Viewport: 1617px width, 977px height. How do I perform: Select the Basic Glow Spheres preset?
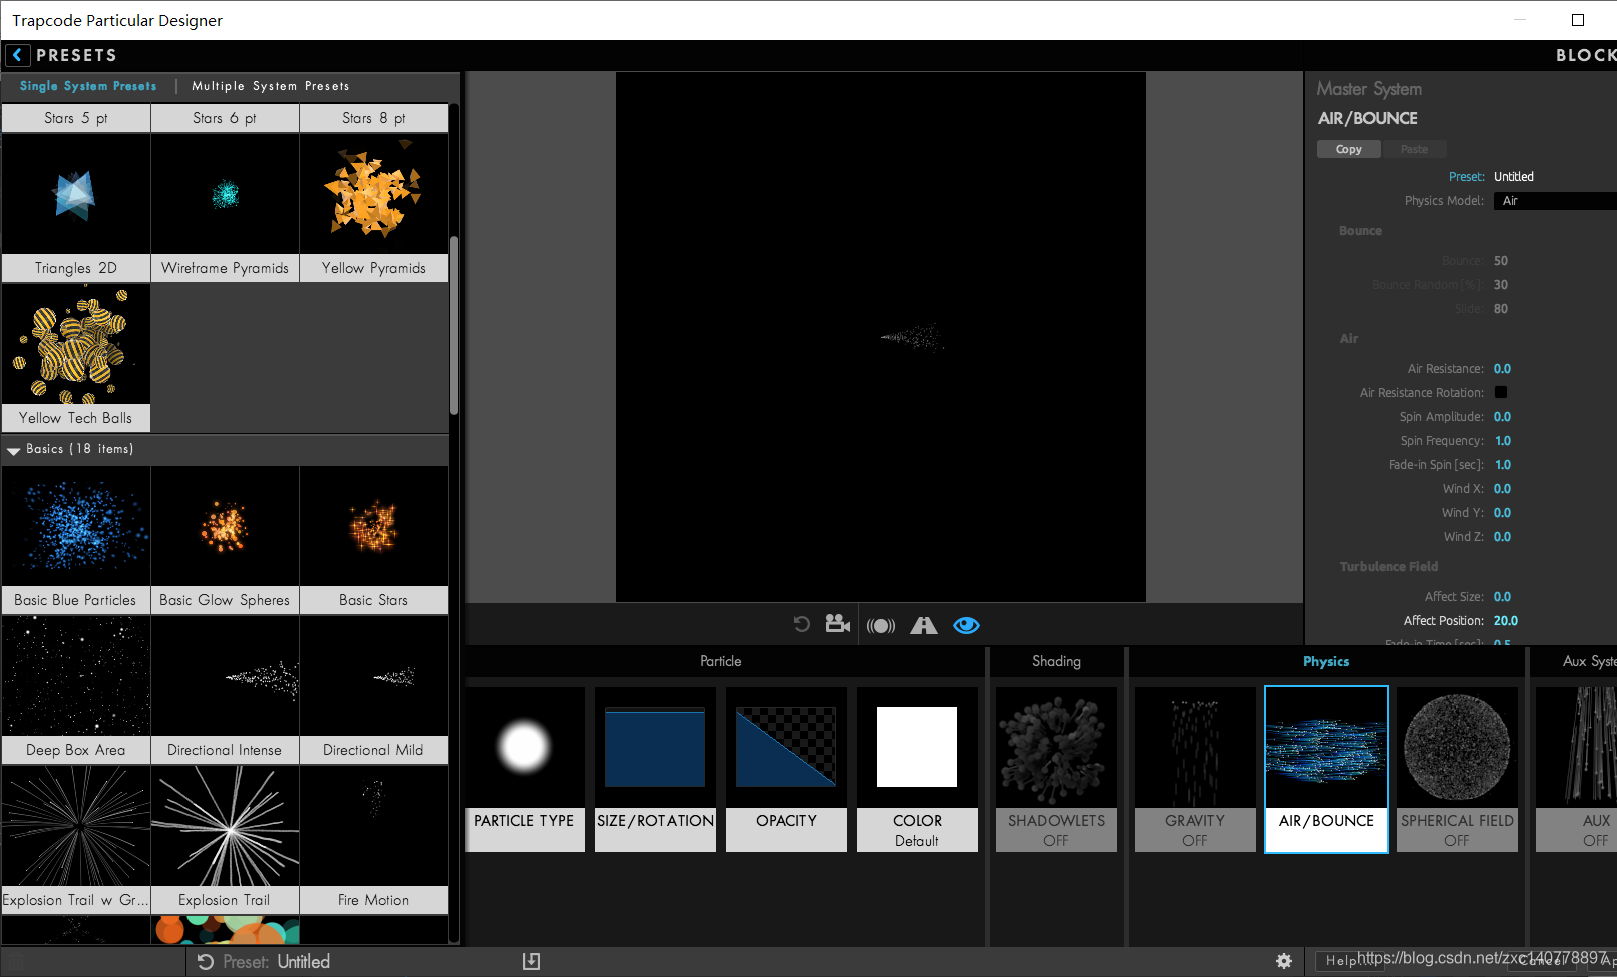tap(225, 539)
